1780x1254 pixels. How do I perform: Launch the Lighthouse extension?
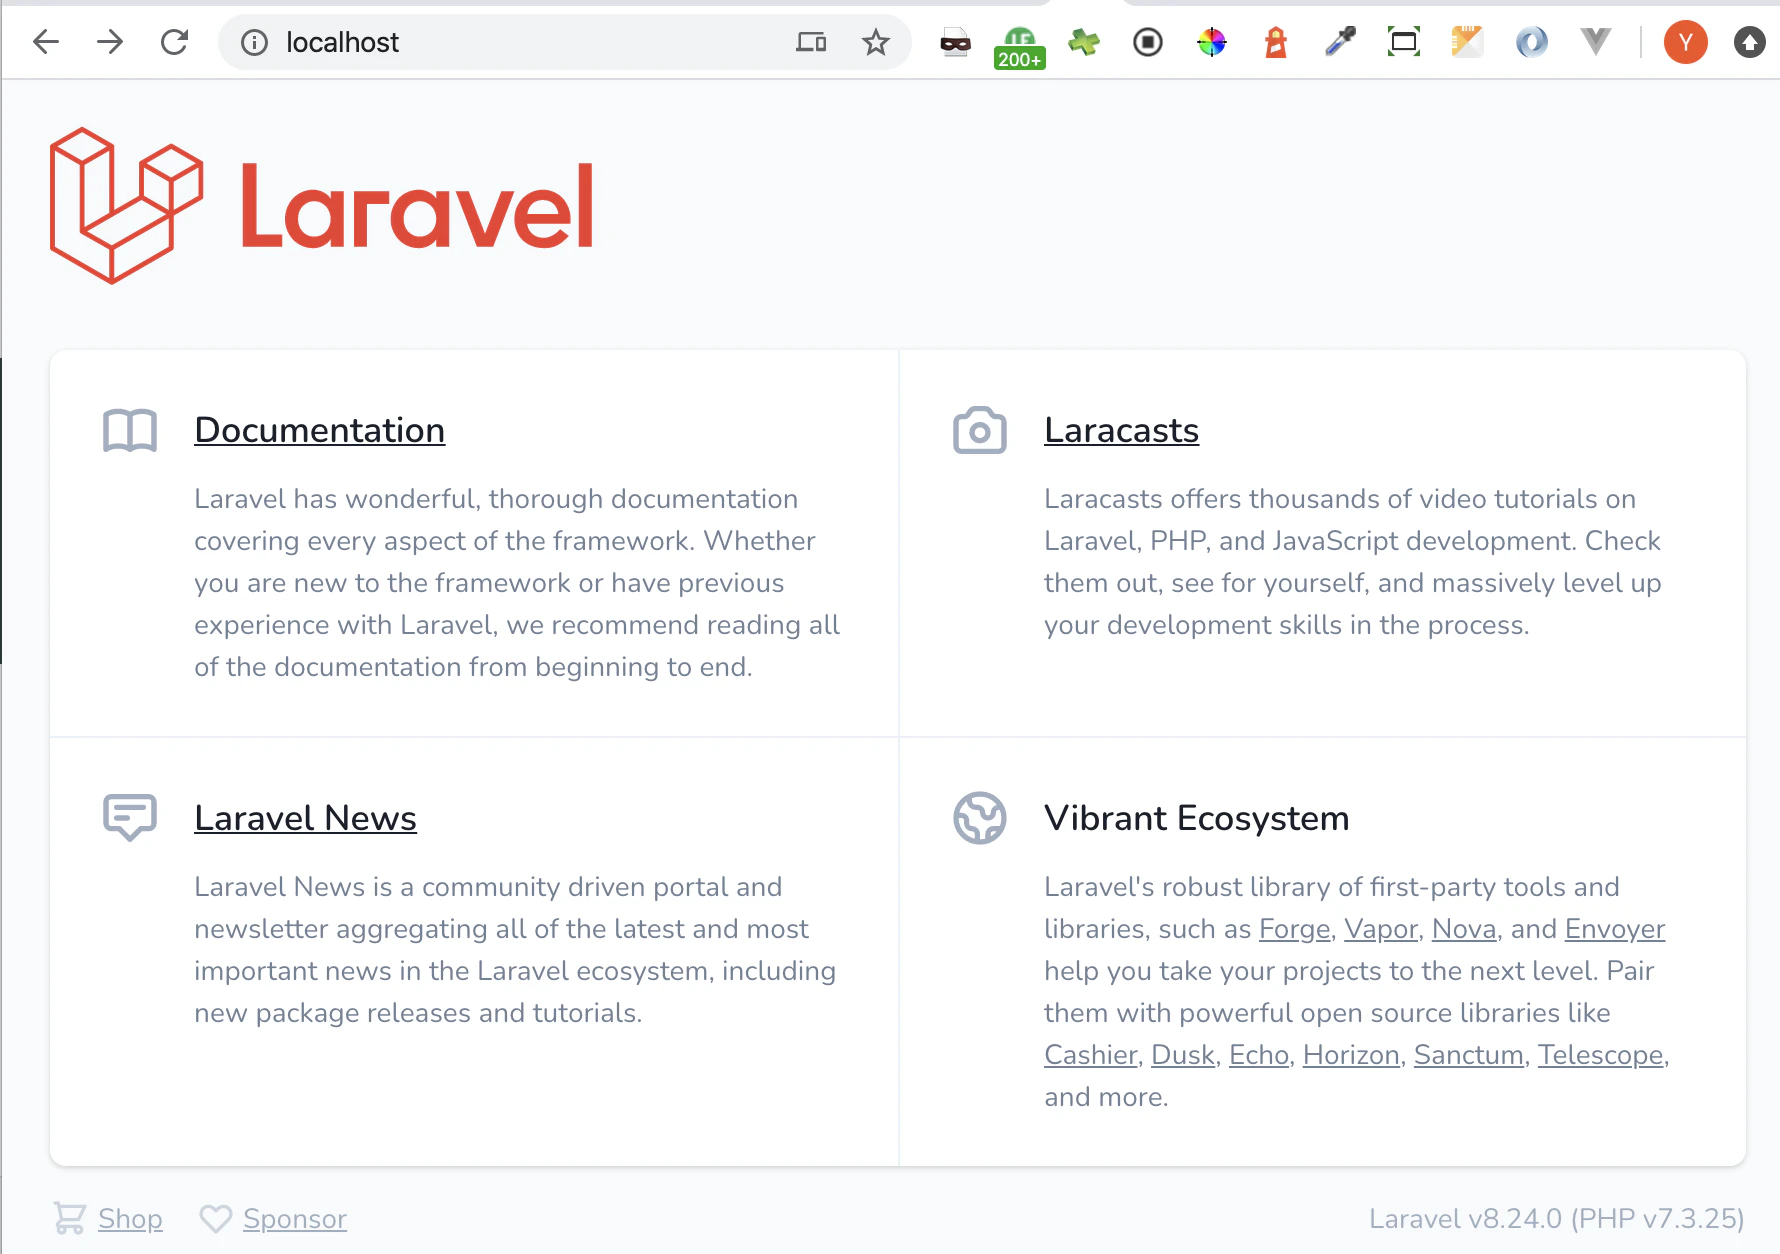point(1276,42)
